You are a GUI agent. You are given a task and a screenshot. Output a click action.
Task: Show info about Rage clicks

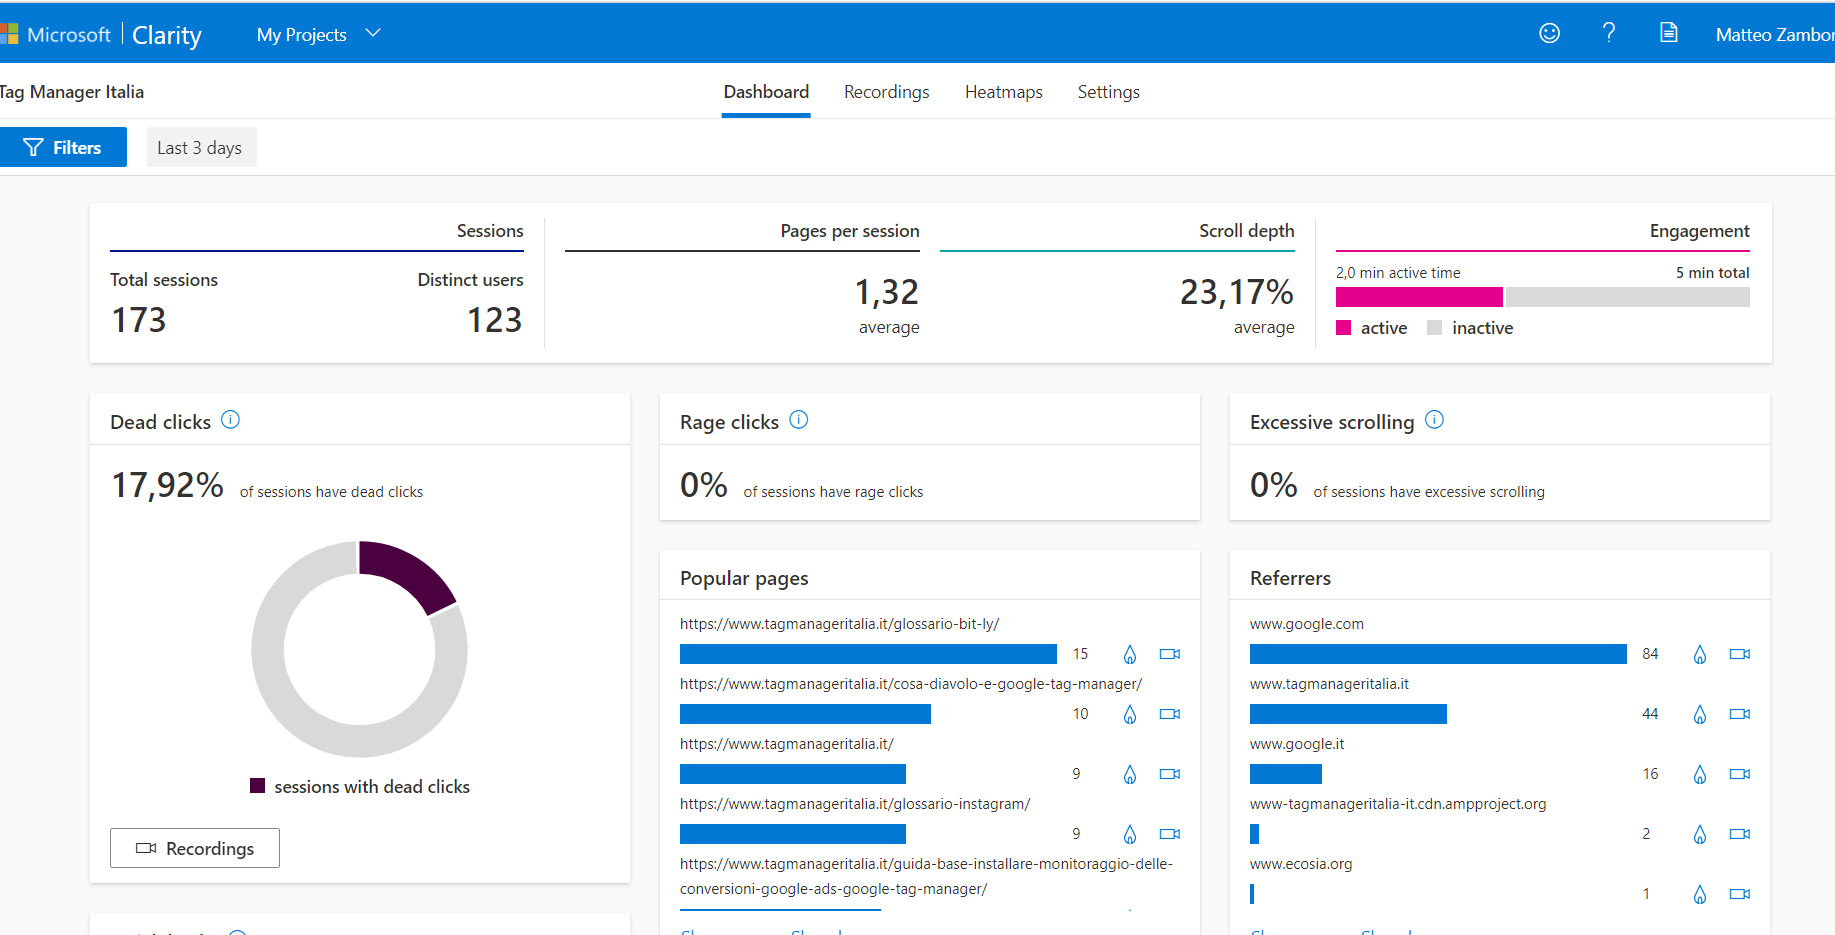pos(798,420)
